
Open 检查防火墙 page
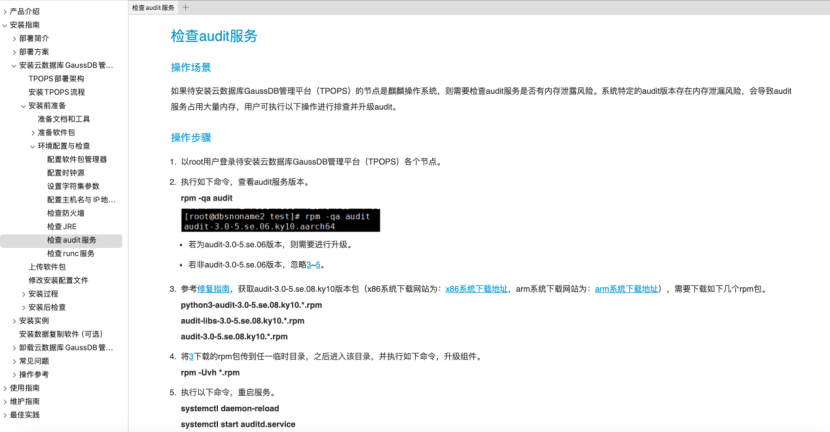(x=66, y=213)
